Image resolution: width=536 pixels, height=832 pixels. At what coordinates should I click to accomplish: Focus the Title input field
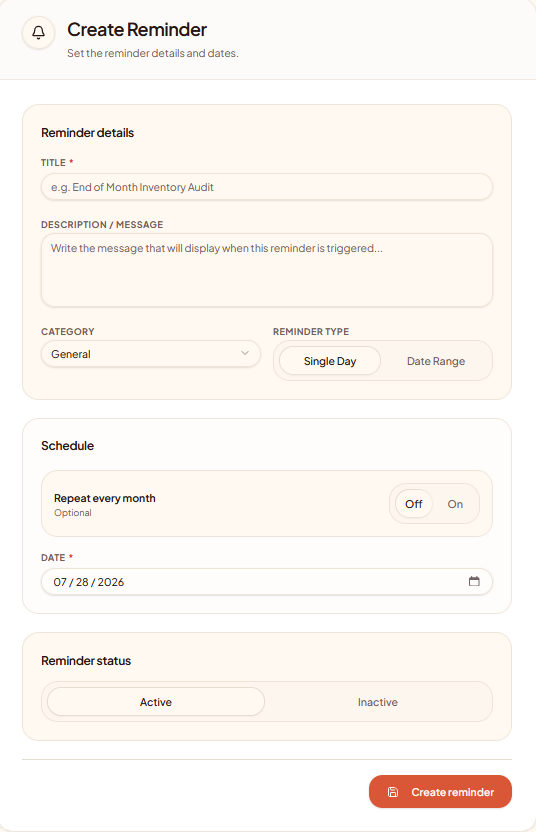tap(267, 187)
